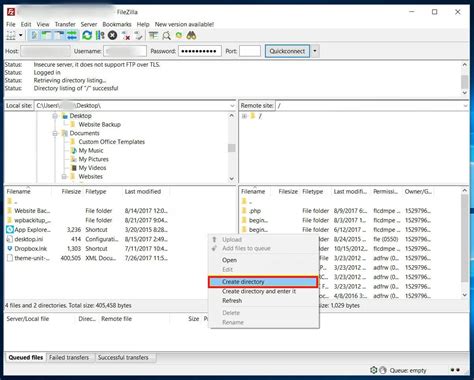The width and height of the screenshot is (474, 380).
Task: Open the Server menu
Action: (89, 24)
